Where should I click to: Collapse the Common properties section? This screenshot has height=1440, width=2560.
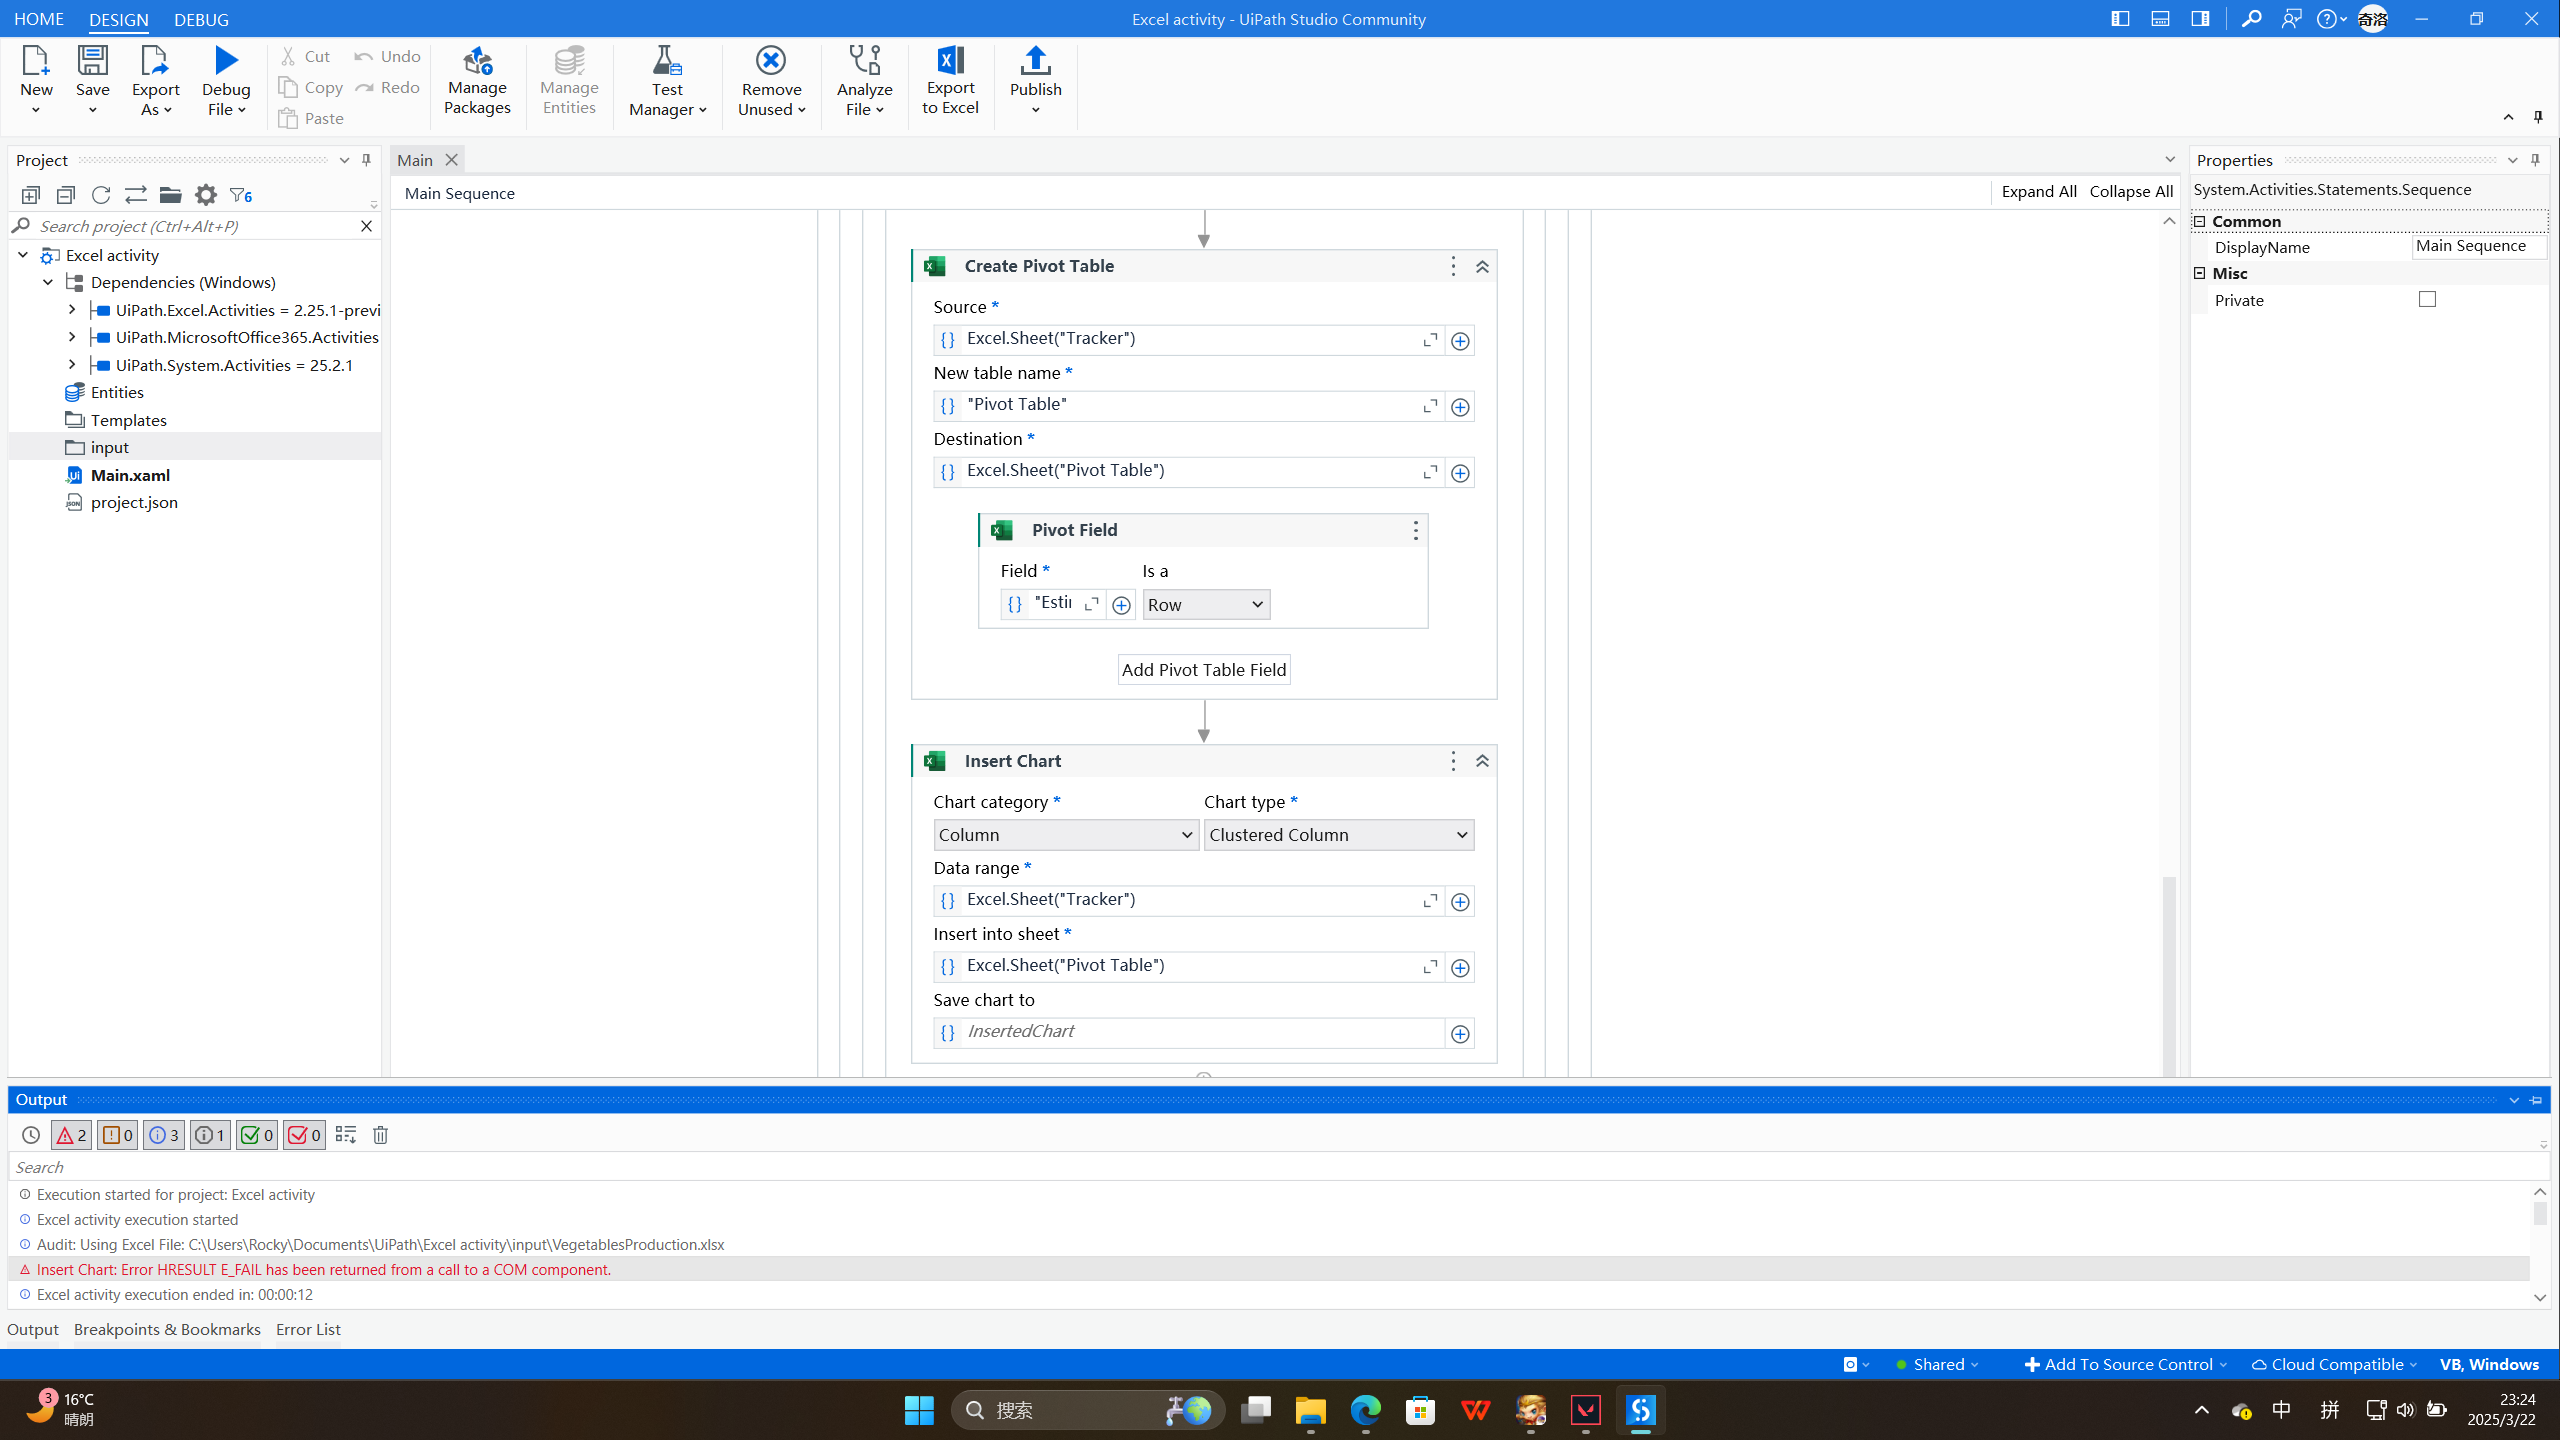(x=2199, y=221)
